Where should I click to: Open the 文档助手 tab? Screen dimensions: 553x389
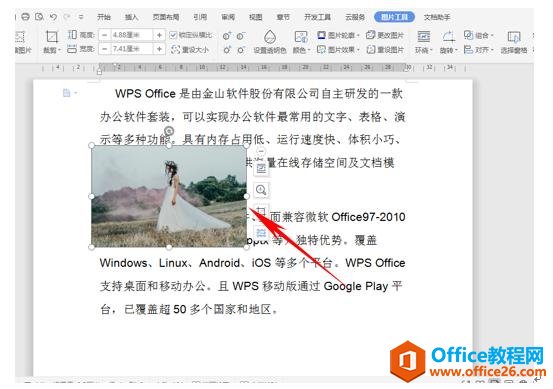tap(437, 17)
